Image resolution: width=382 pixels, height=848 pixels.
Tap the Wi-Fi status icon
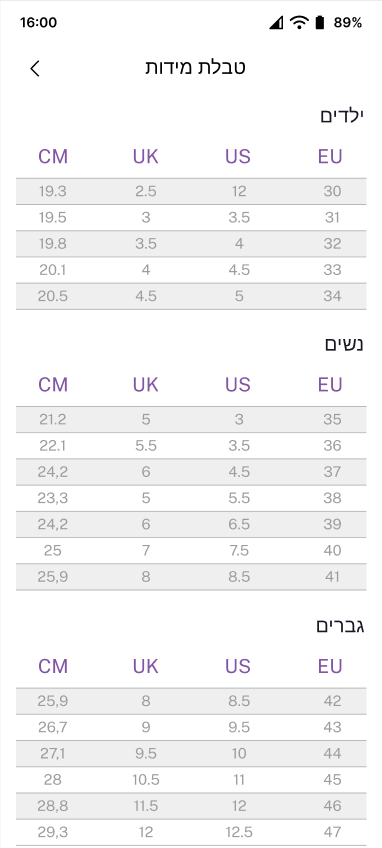coord(298,22)
